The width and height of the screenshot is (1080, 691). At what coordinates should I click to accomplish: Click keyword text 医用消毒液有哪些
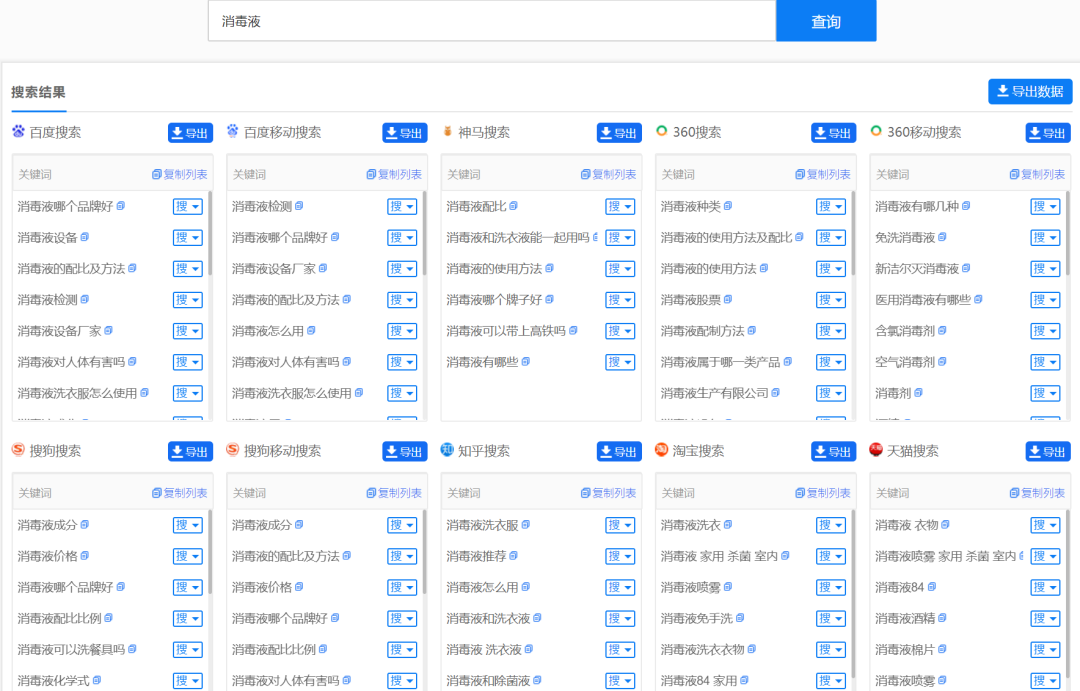click(922, 299)
